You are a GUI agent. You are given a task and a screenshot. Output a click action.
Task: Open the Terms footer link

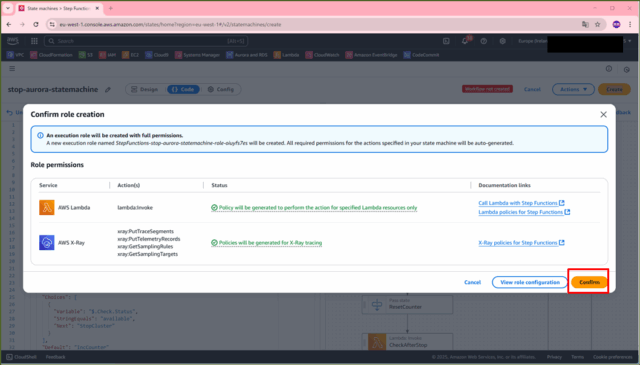click(577, 357)
